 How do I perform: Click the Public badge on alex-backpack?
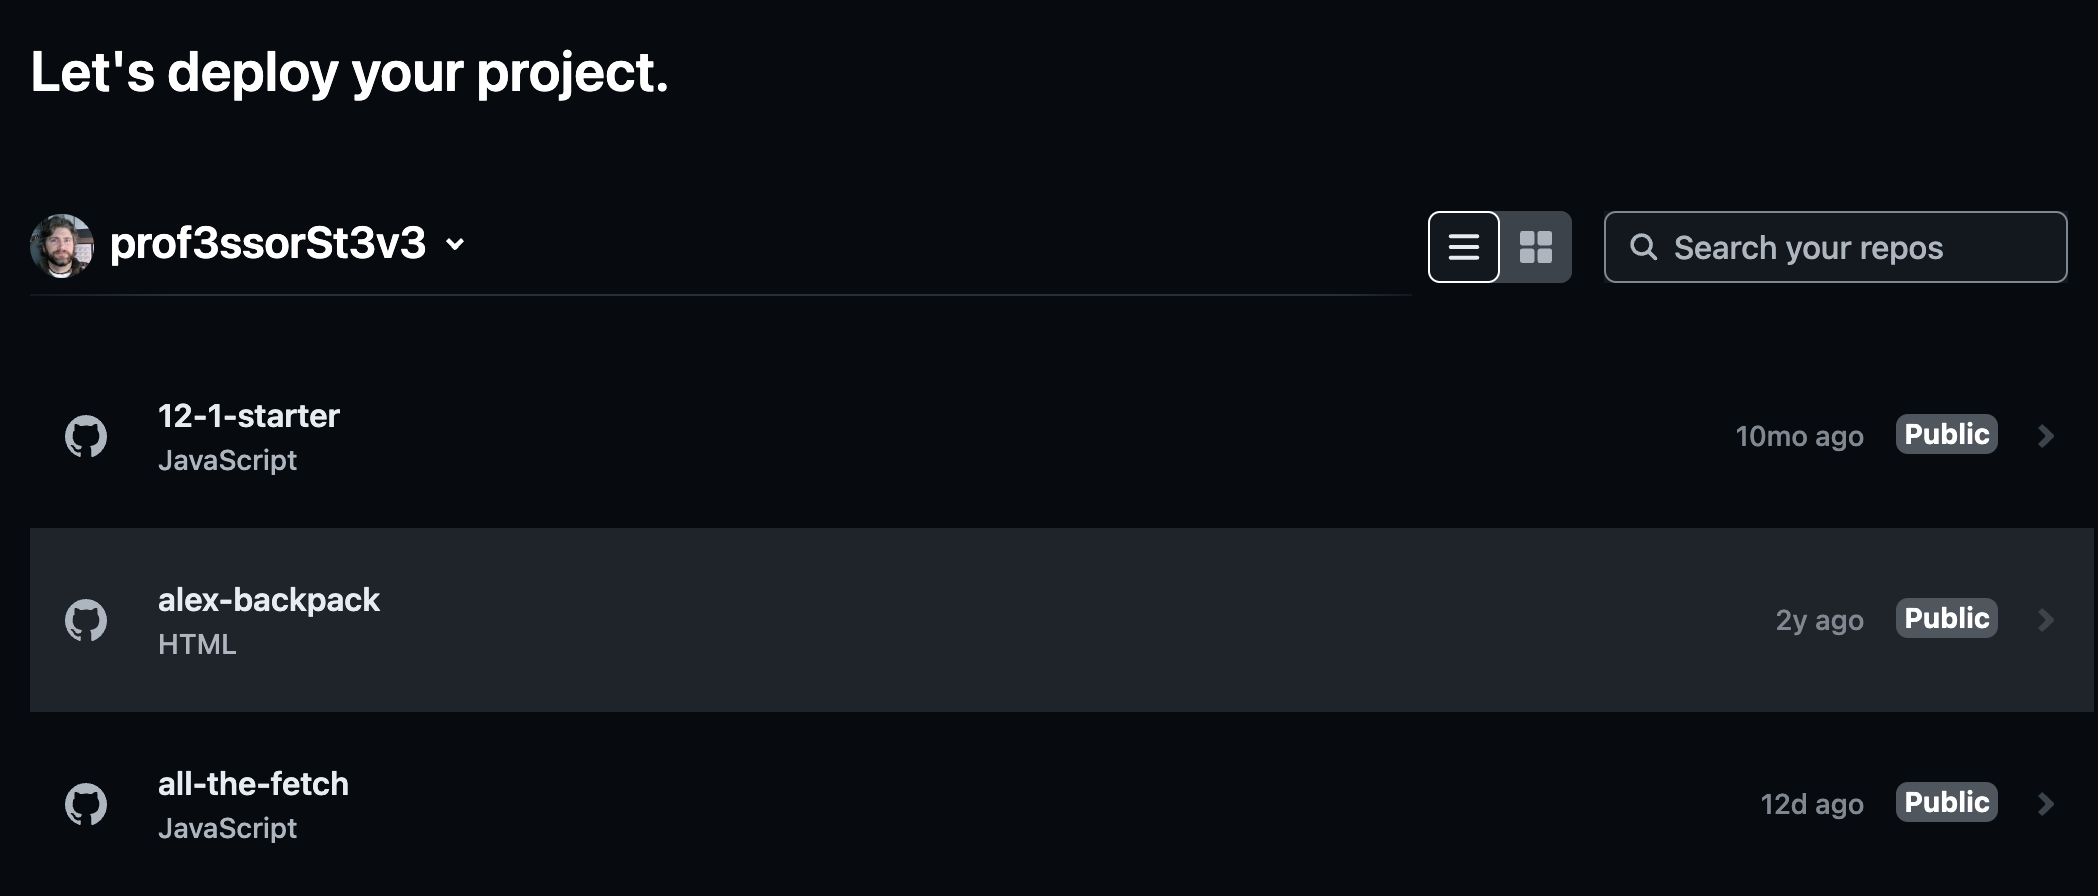click(1945, 617)
